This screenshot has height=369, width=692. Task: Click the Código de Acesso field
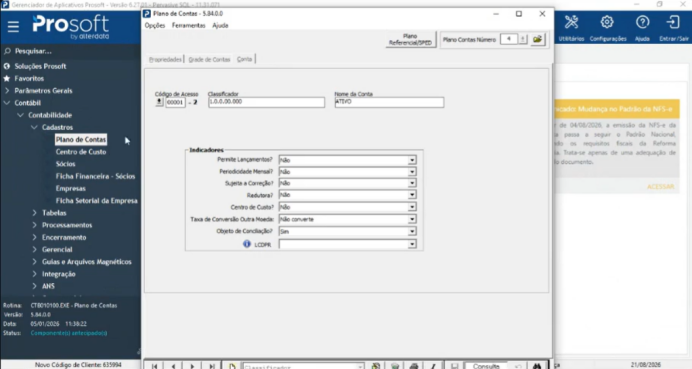point(175,102)
